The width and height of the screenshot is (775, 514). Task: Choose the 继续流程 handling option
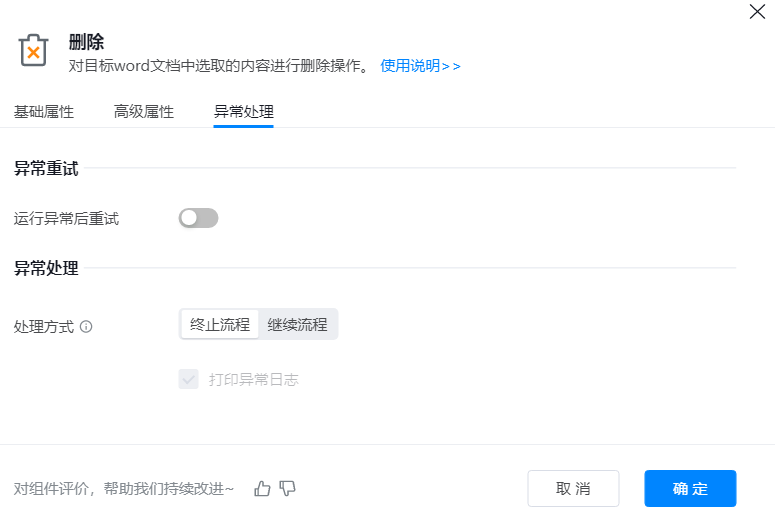point(298,325)
